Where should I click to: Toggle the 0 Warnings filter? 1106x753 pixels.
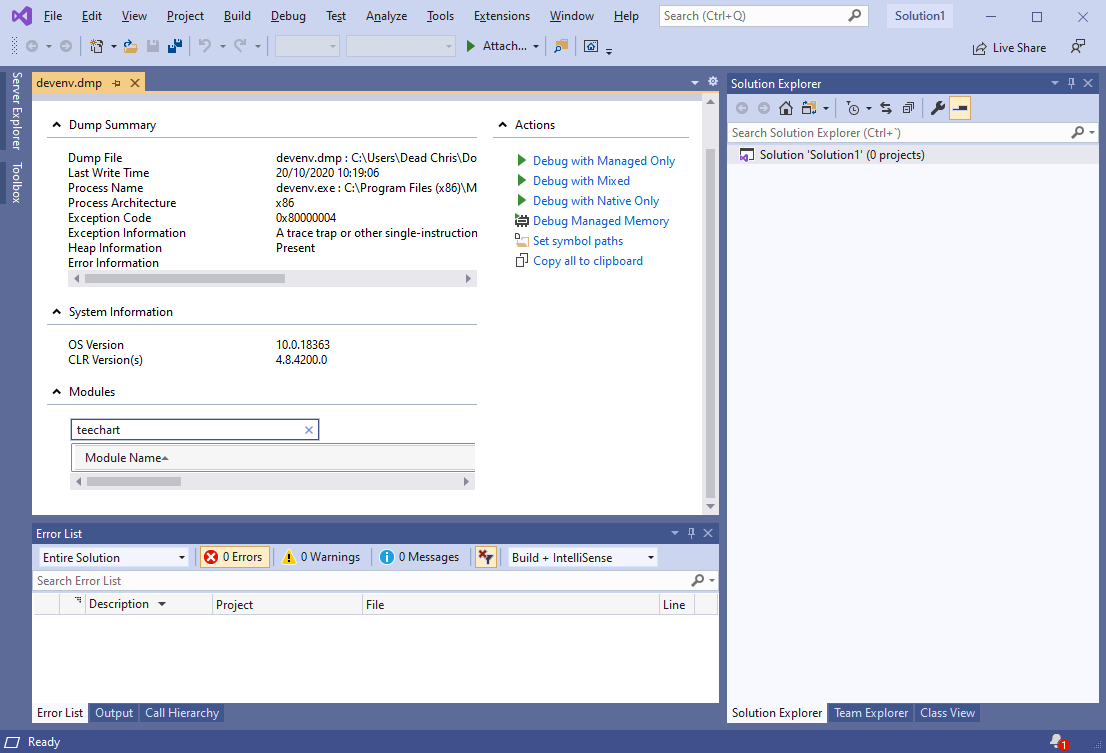(x=321, y=557)
